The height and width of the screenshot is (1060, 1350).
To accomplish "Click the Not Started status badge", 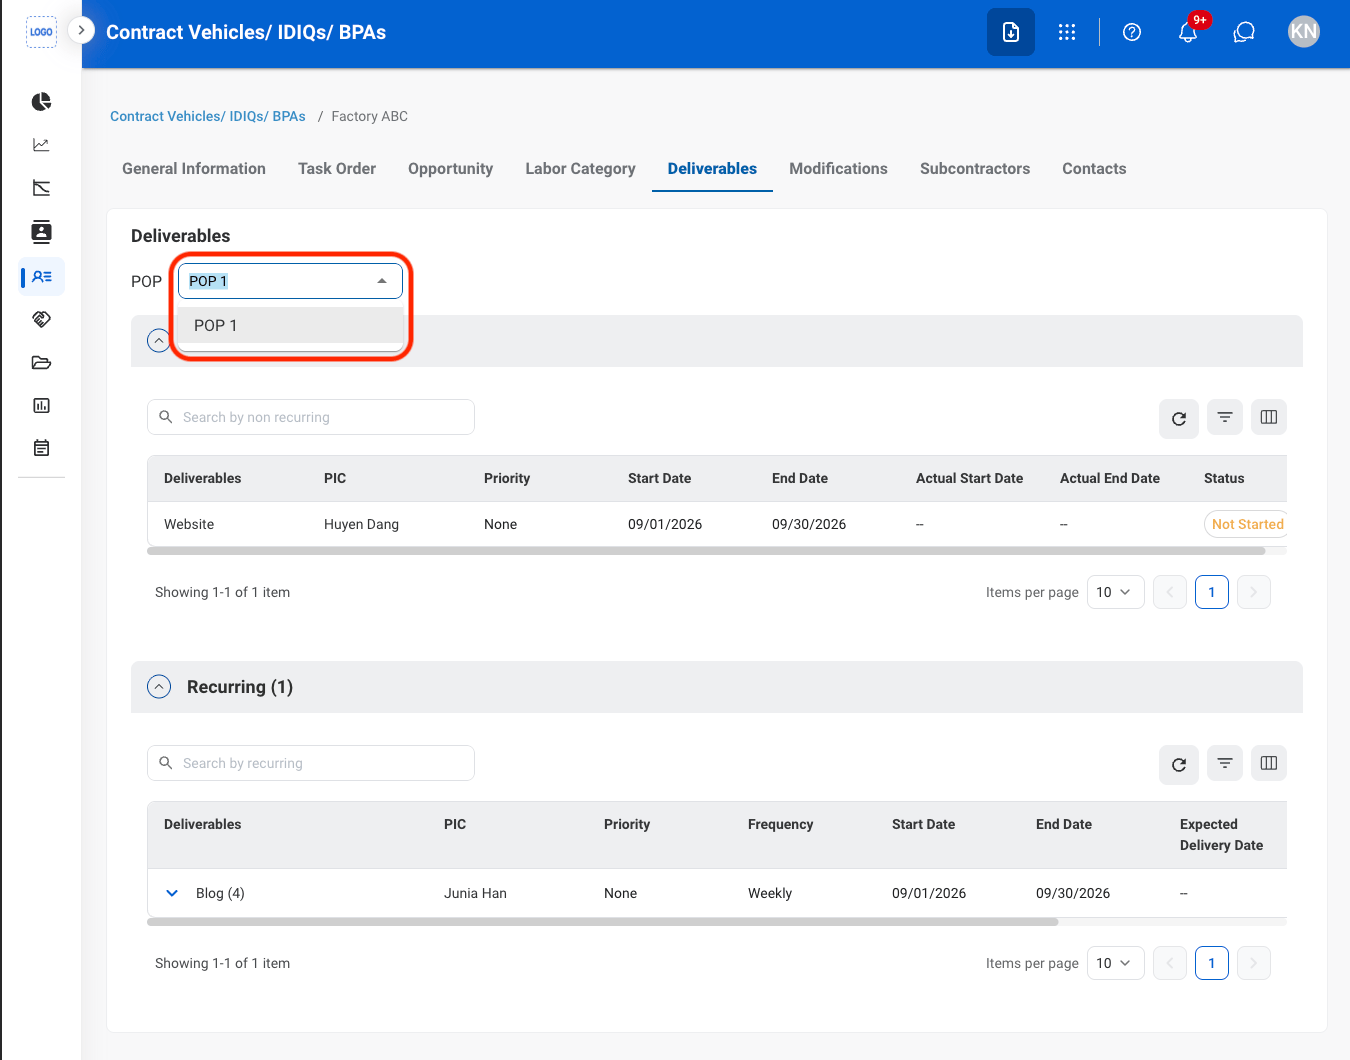I will click(x=1246, y=524).
